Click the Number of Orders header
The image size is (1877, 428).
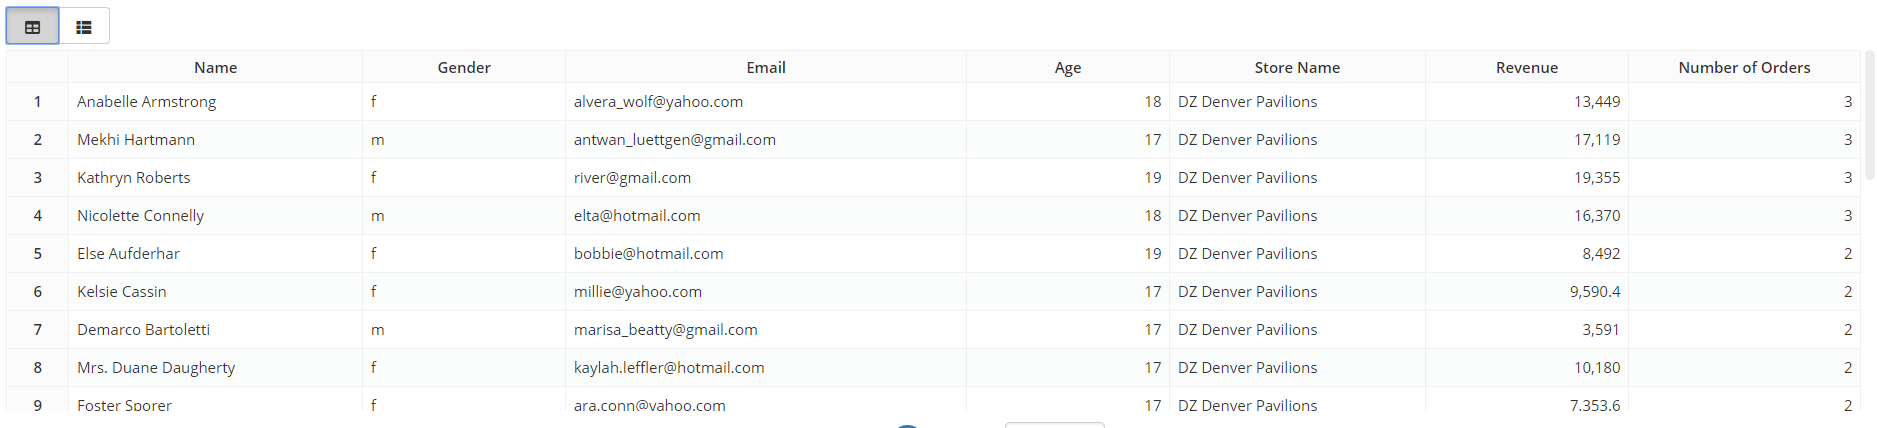tap(1744, 68)
